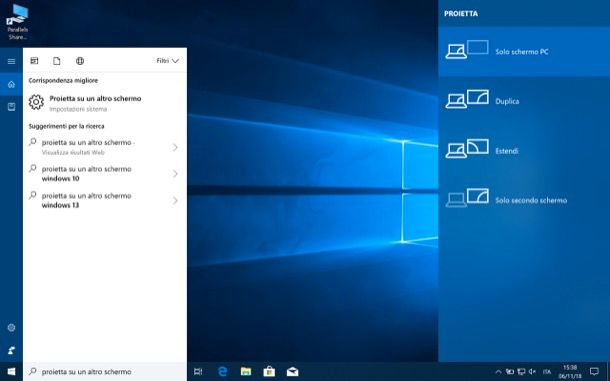Select Estendi projection mode
This screenshot has width=610, height=381.
click(x=524, y=151)
